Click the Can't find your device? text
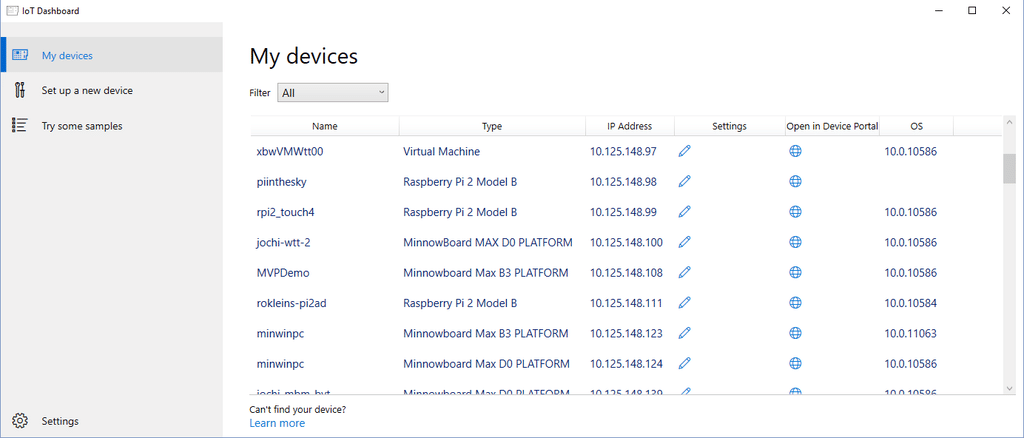Image resolution: width=1024 pixels, height=438 pixels. click(298, 410)
